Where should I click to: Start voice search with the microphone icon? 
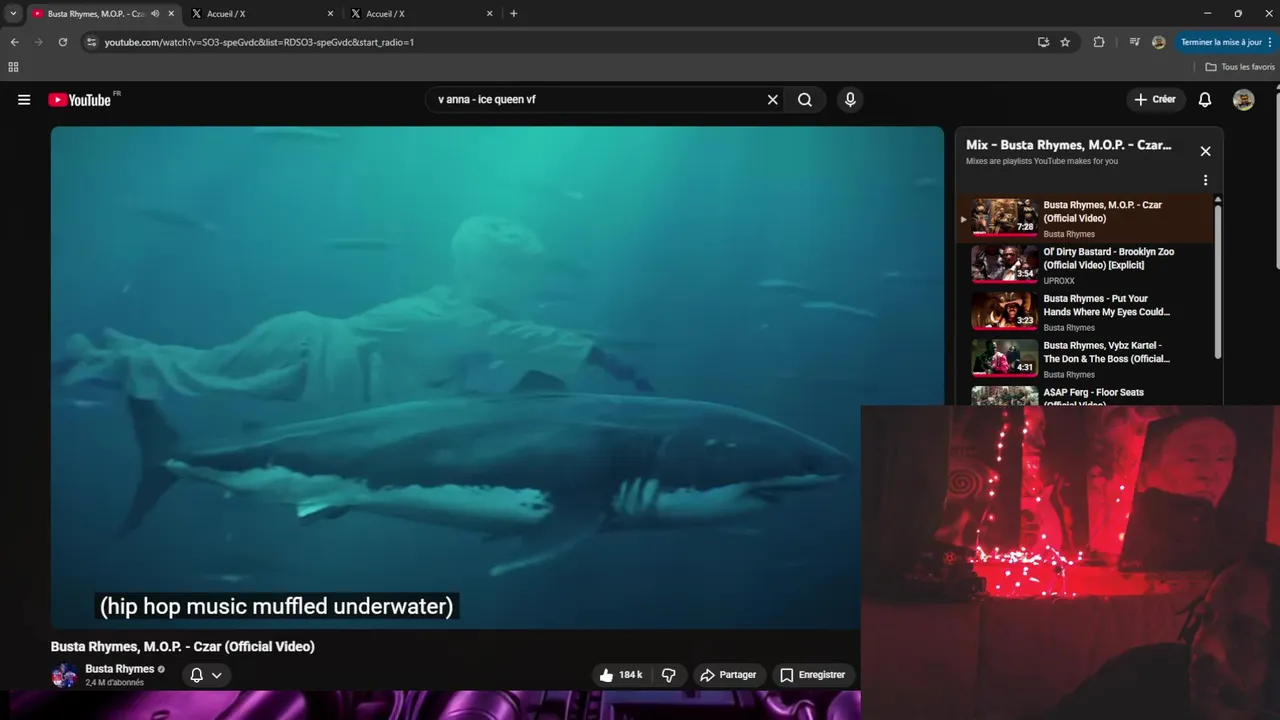(x=850, y=100)
